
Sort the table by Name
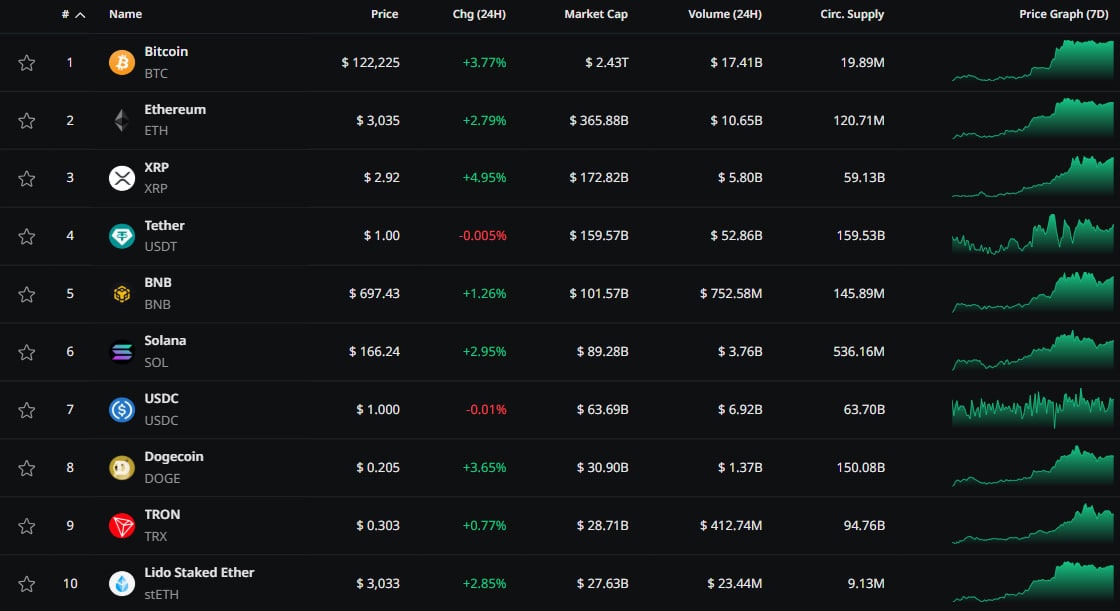(125, 14)
